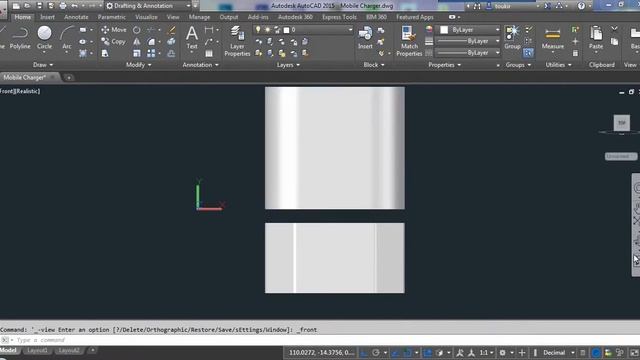Select the Rotate tool icon
The height and width of the screenshot is (360, 640).
(x=137, y=30)
